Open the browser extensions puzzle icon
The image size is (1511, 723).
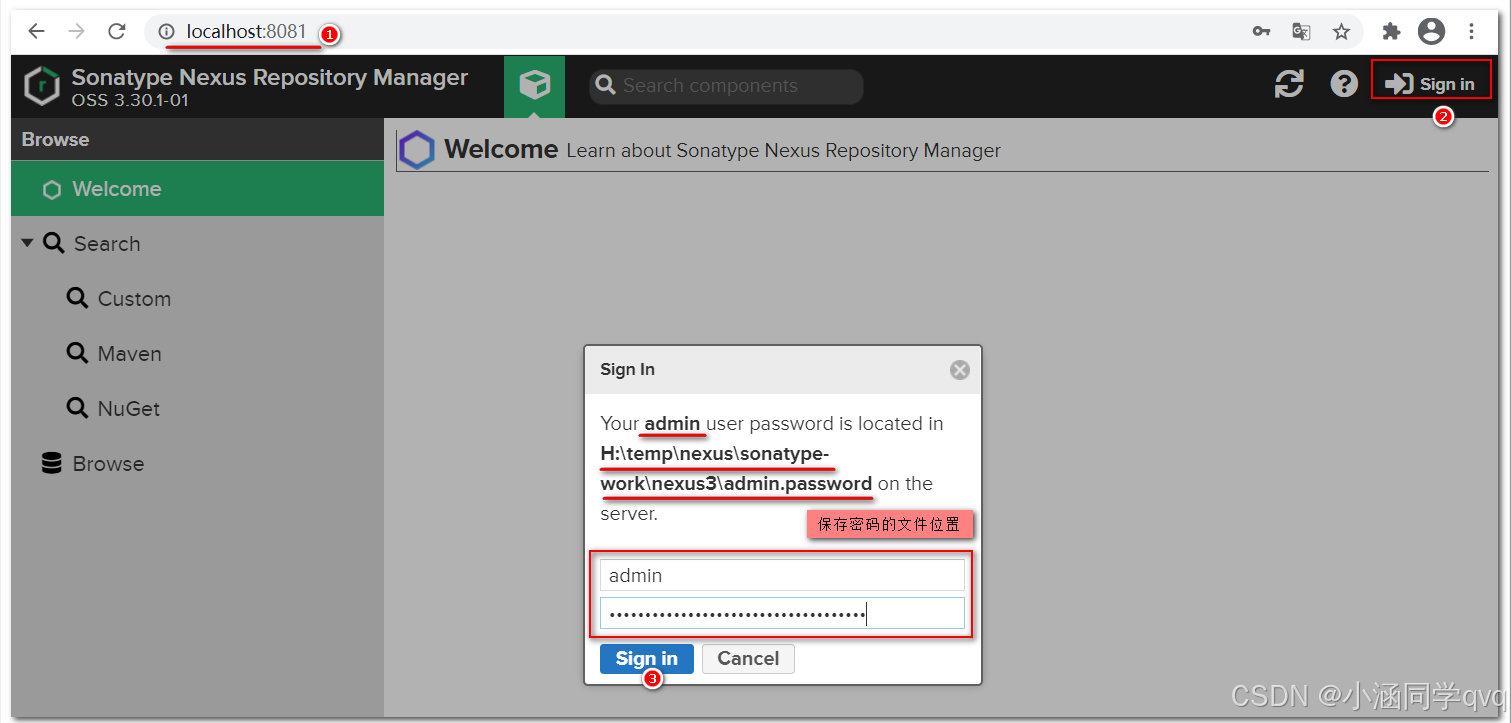click(1391, 32)
